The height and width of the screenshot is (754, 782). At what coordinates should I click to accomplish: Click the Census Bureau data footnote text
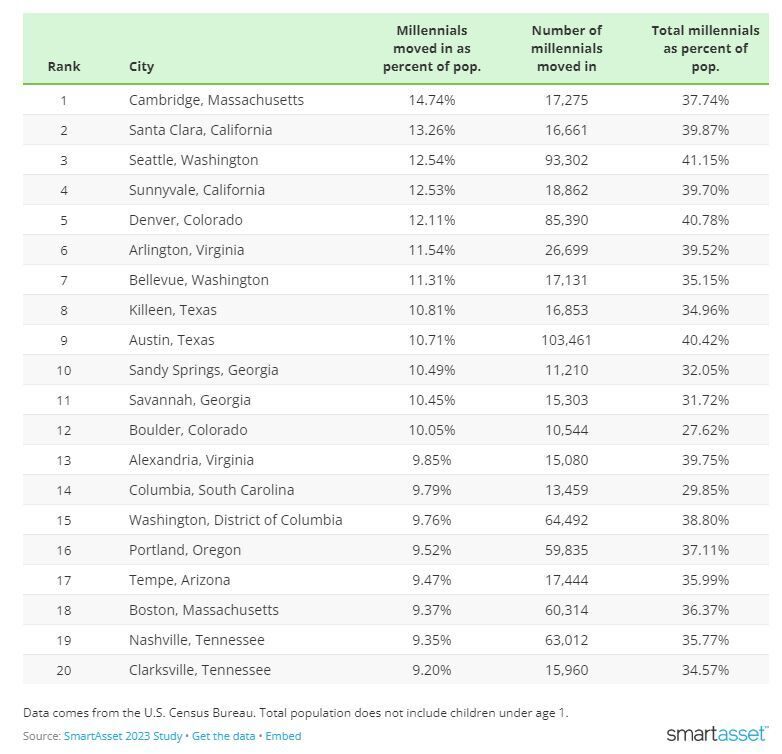point(295,713)
